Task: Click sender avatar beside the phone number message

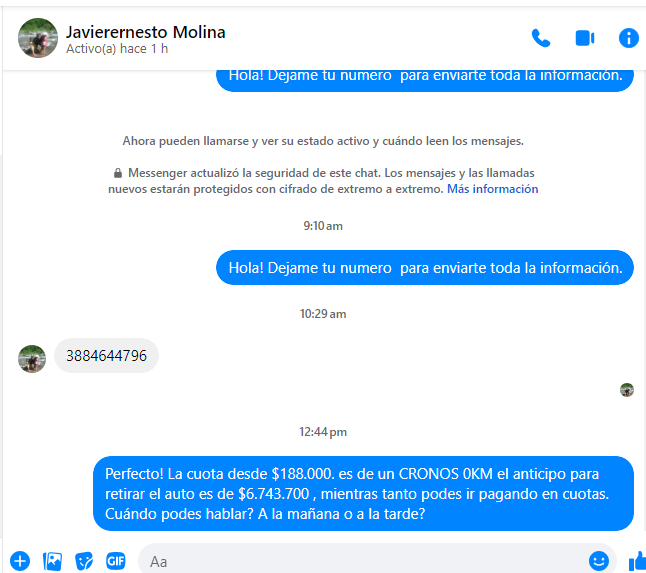Action: pyautogui.click(x=32, y=359)
